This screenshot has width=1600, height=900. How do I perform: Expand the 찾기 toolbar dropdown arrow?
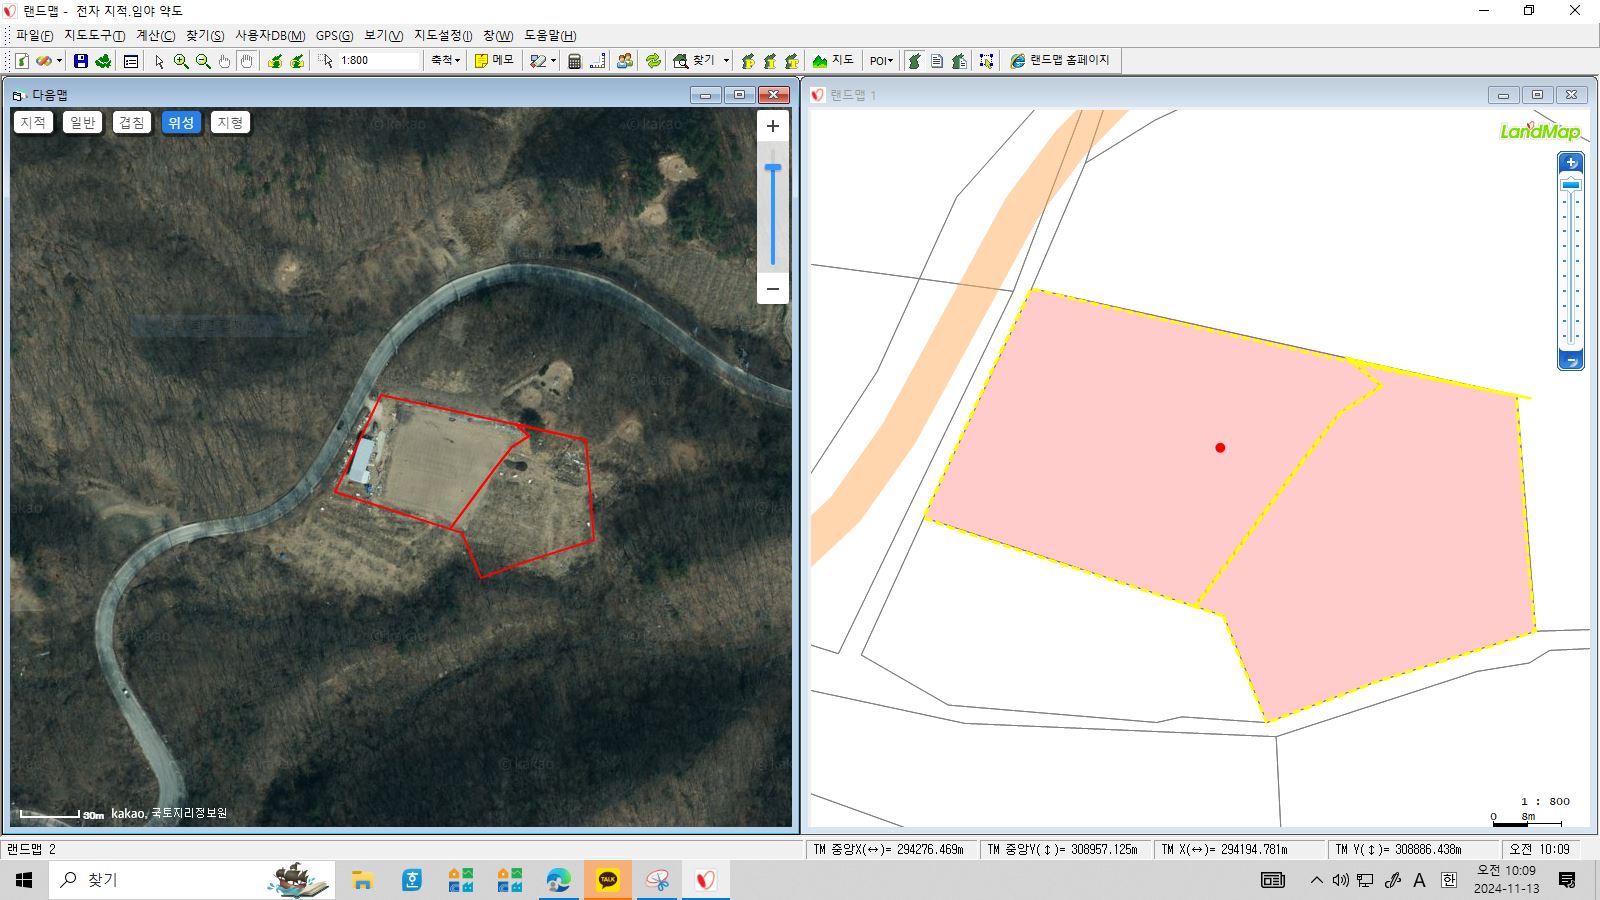[726, 61]
